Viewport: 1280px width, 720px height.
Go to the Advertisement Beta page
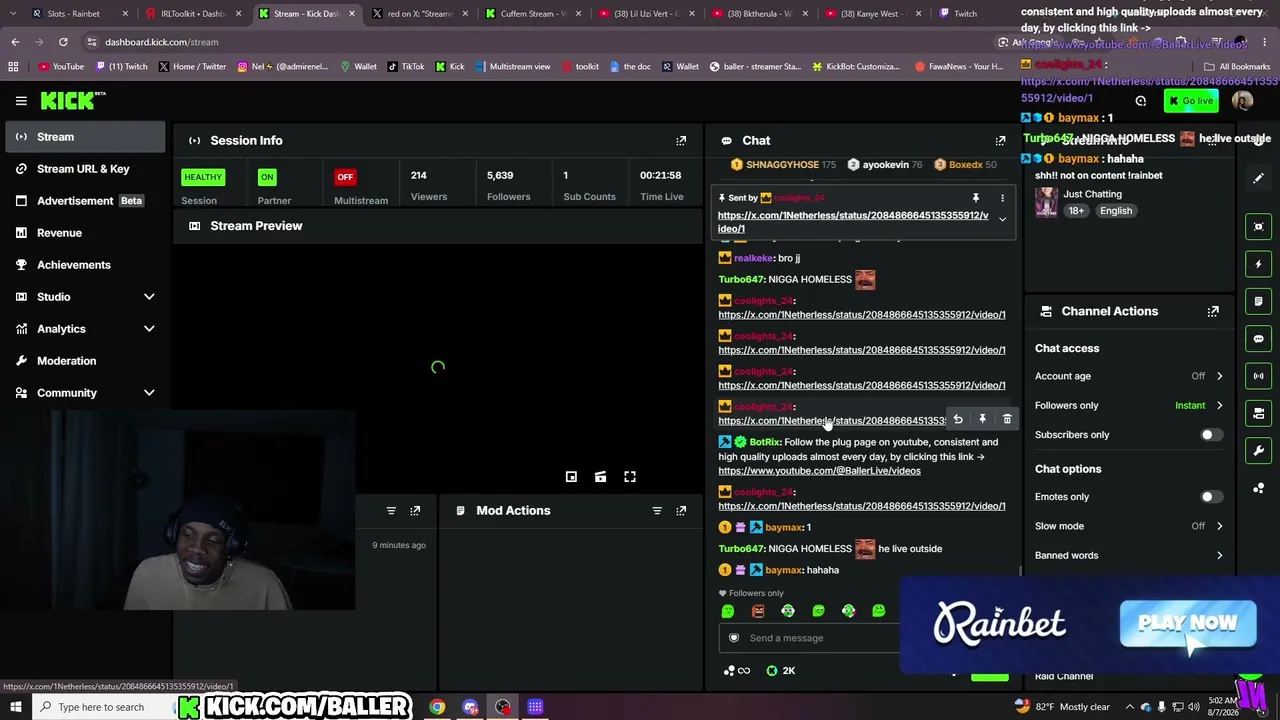[x=85, y=201]
